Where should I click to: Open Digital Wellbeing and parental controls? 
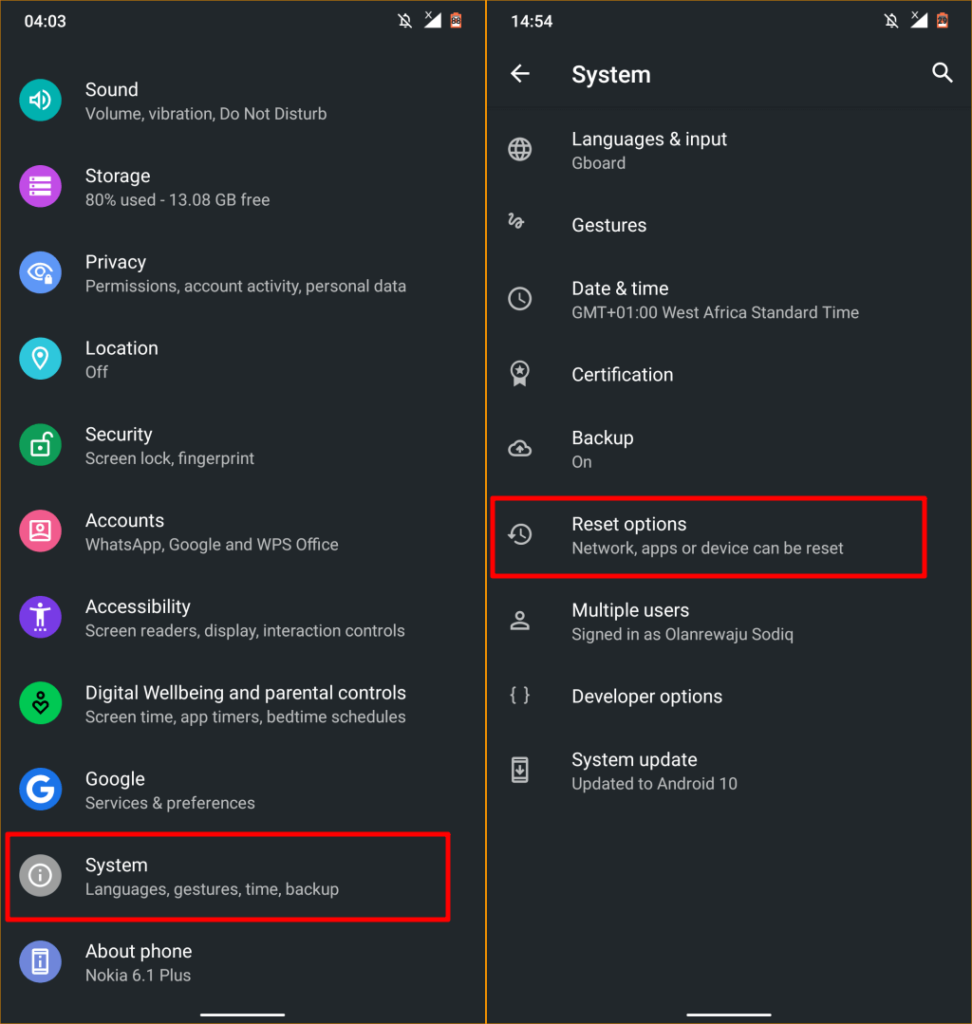(x=245, y=704)
